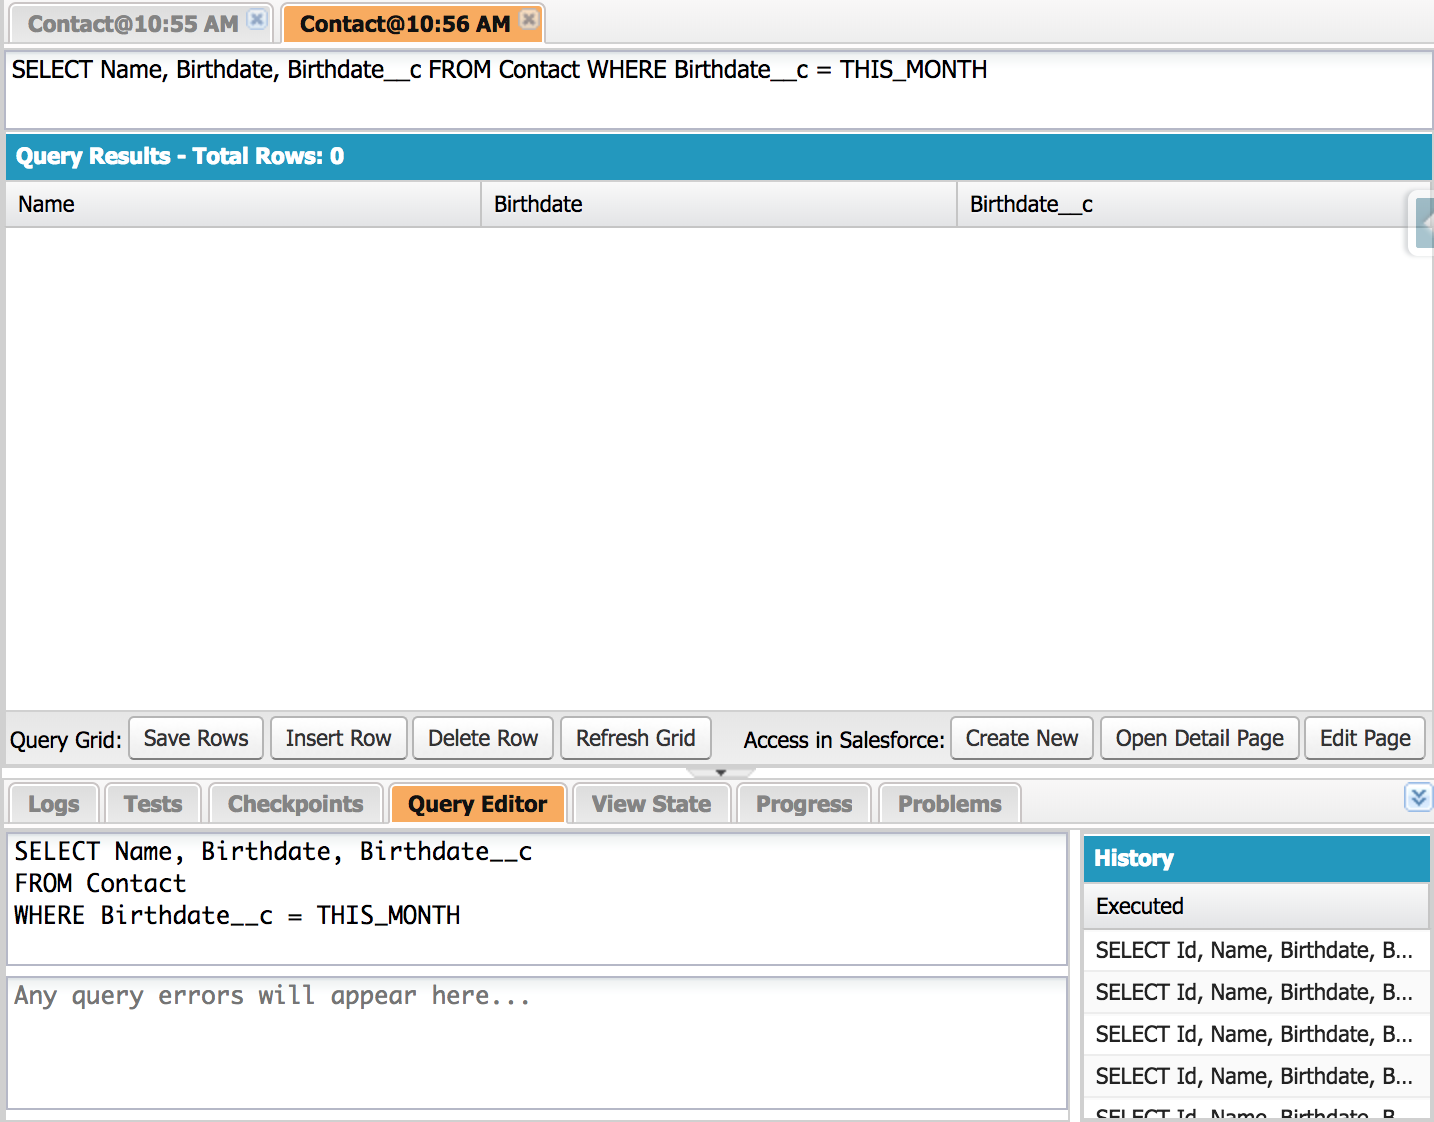
Task: Expand the side panel handle beside Birthdate__c column
Action: click(1422, 223)
